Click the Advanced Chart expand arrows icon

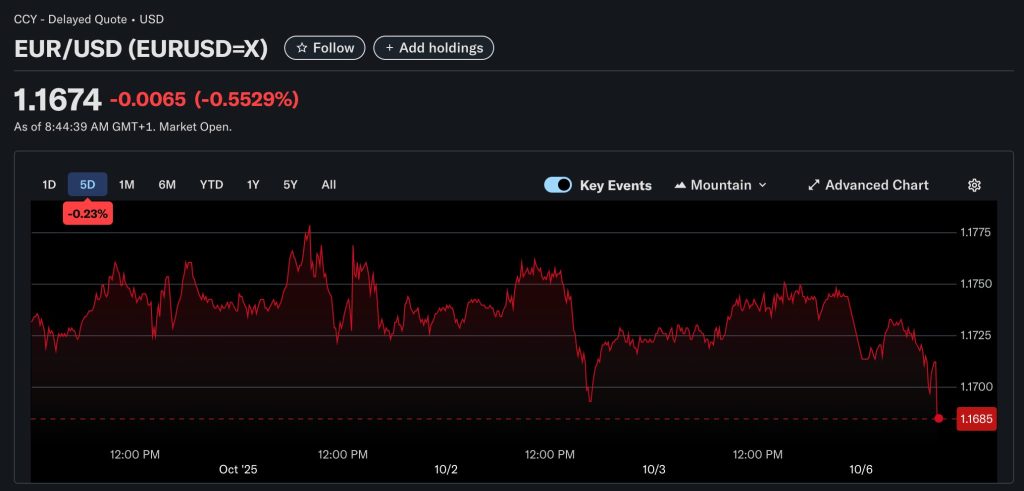814,185
